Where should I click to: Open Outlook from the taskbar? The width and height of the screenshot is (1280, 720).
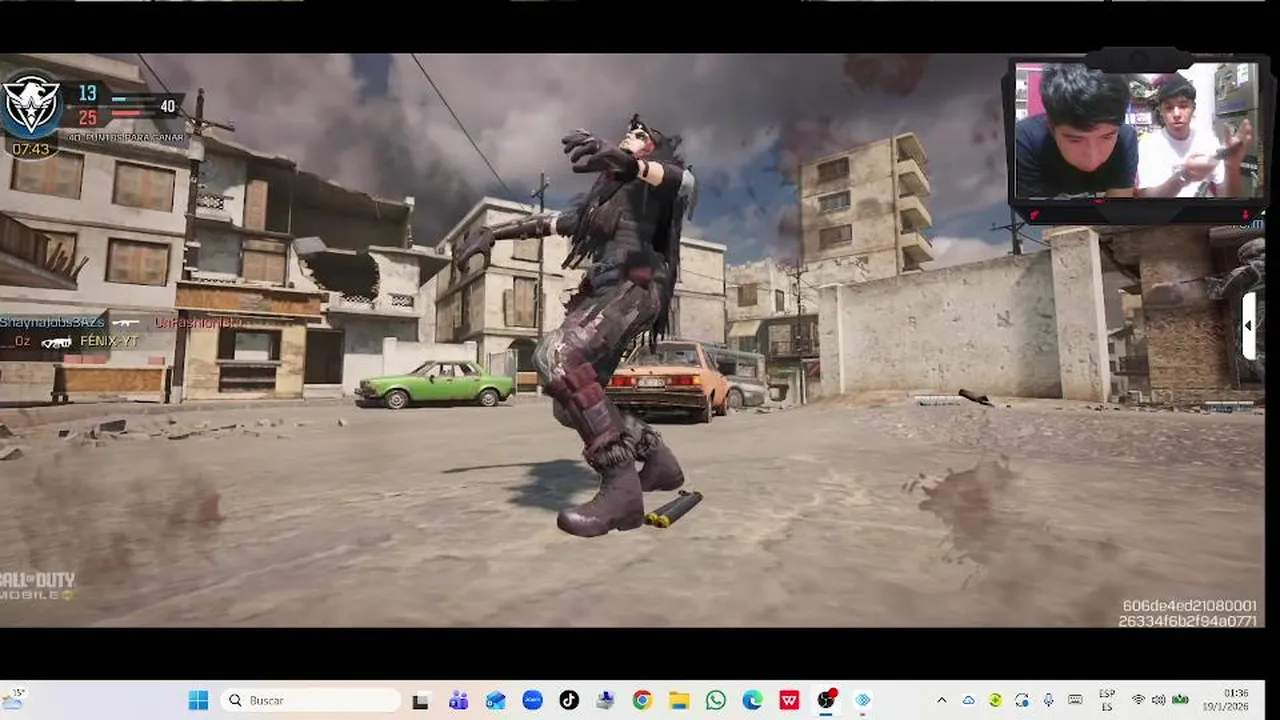[x=495, y=700]
